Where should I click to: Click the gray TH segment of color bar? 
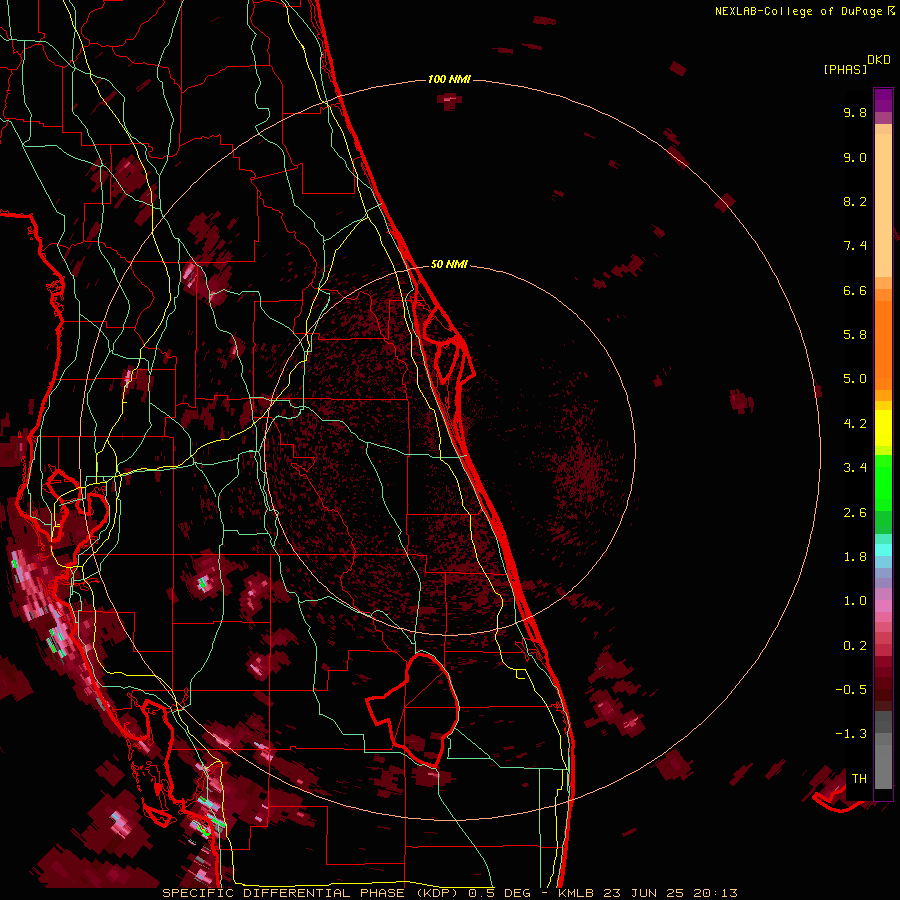[883, 766]
